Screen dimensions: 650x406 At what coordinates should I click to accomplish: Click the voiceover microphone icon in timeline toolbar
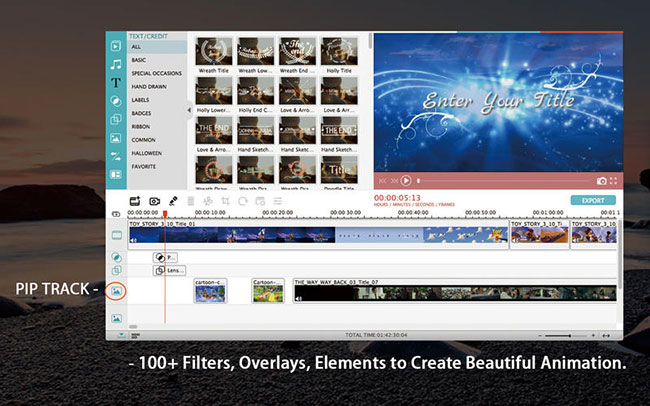[173, 201]
